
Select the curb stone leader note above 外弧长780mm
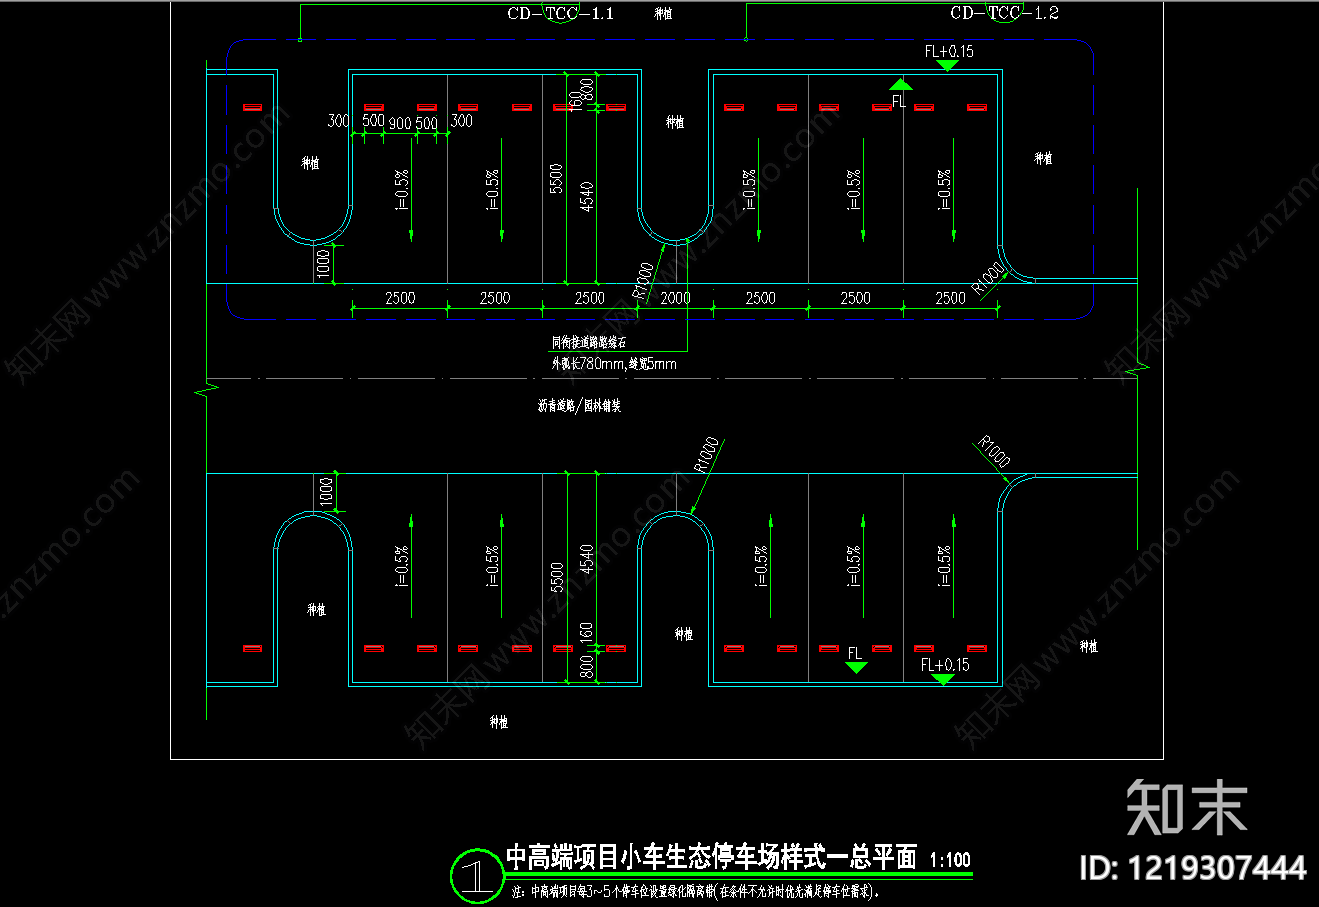coord(588,342)
